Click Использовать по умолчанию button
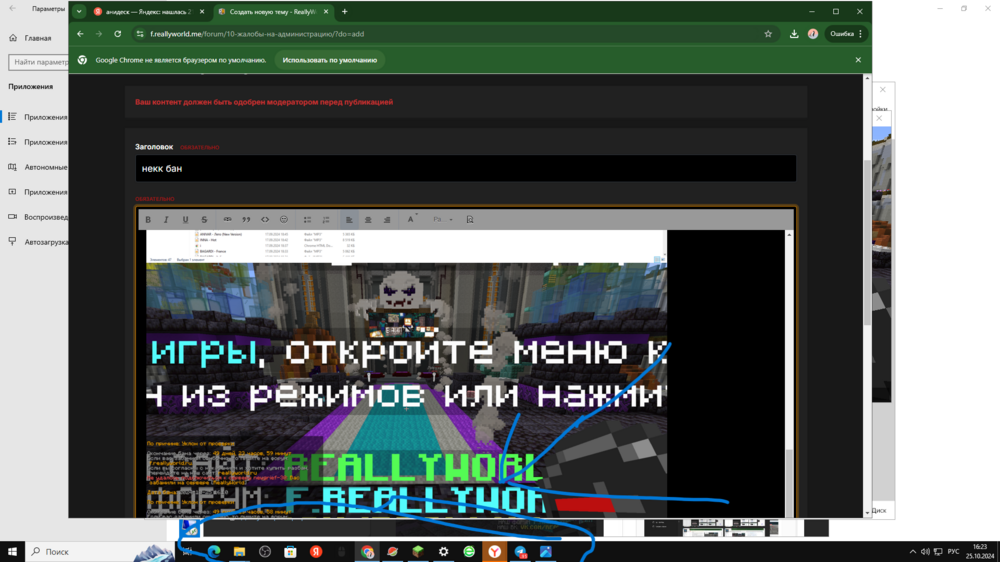1000x562 pixels. click(x=330, y=60)
